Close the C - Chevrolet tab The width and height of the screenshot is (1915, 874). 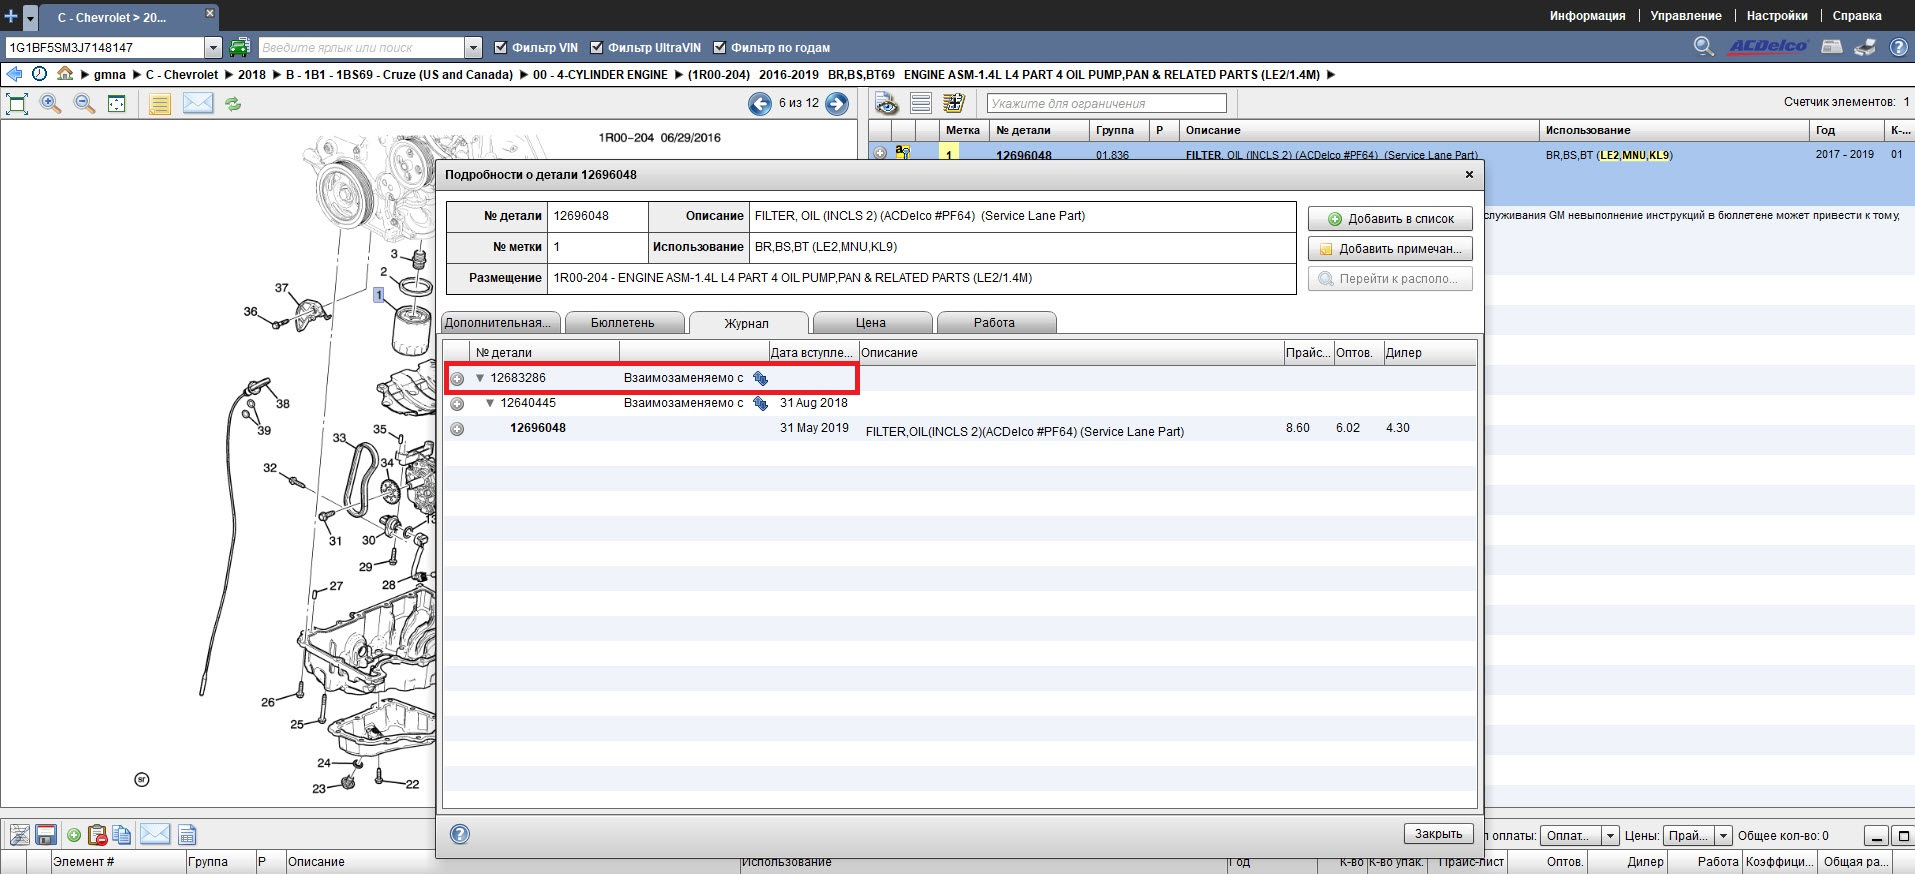209,13
